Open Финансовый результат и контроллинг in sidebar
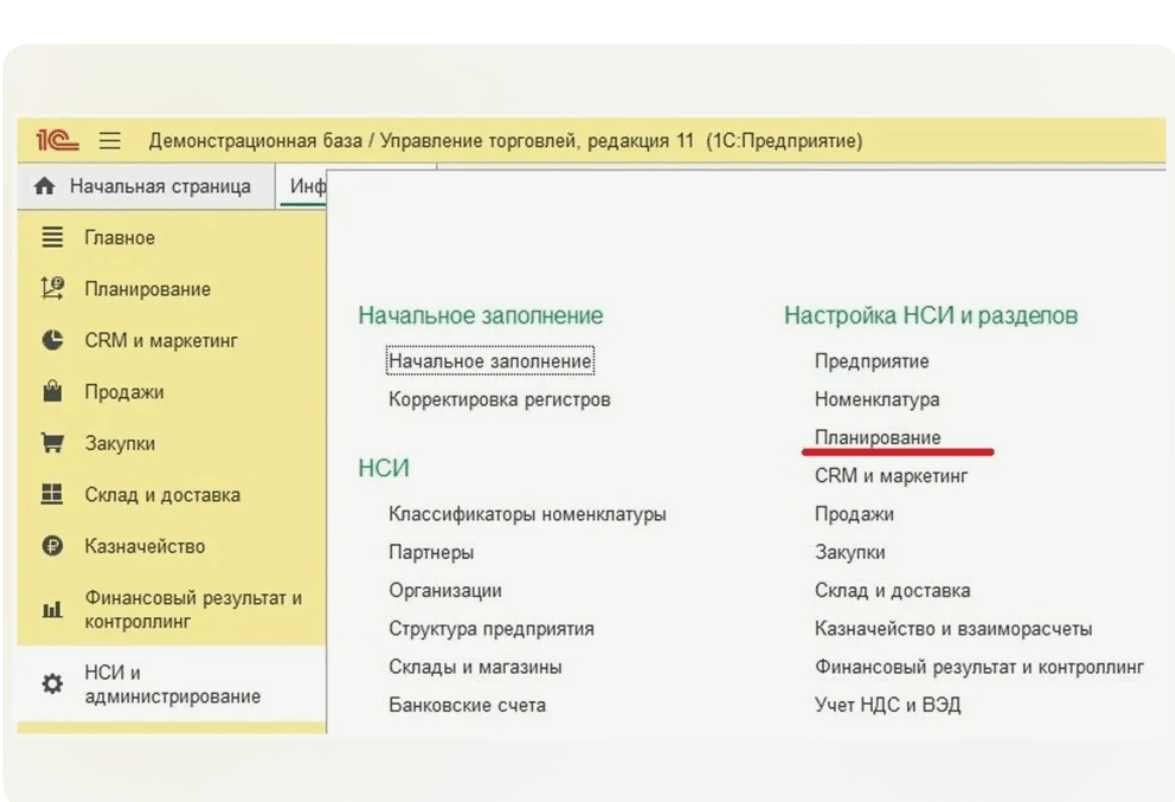The width and height of the screenshot is (1175, 802). [172, 609]
